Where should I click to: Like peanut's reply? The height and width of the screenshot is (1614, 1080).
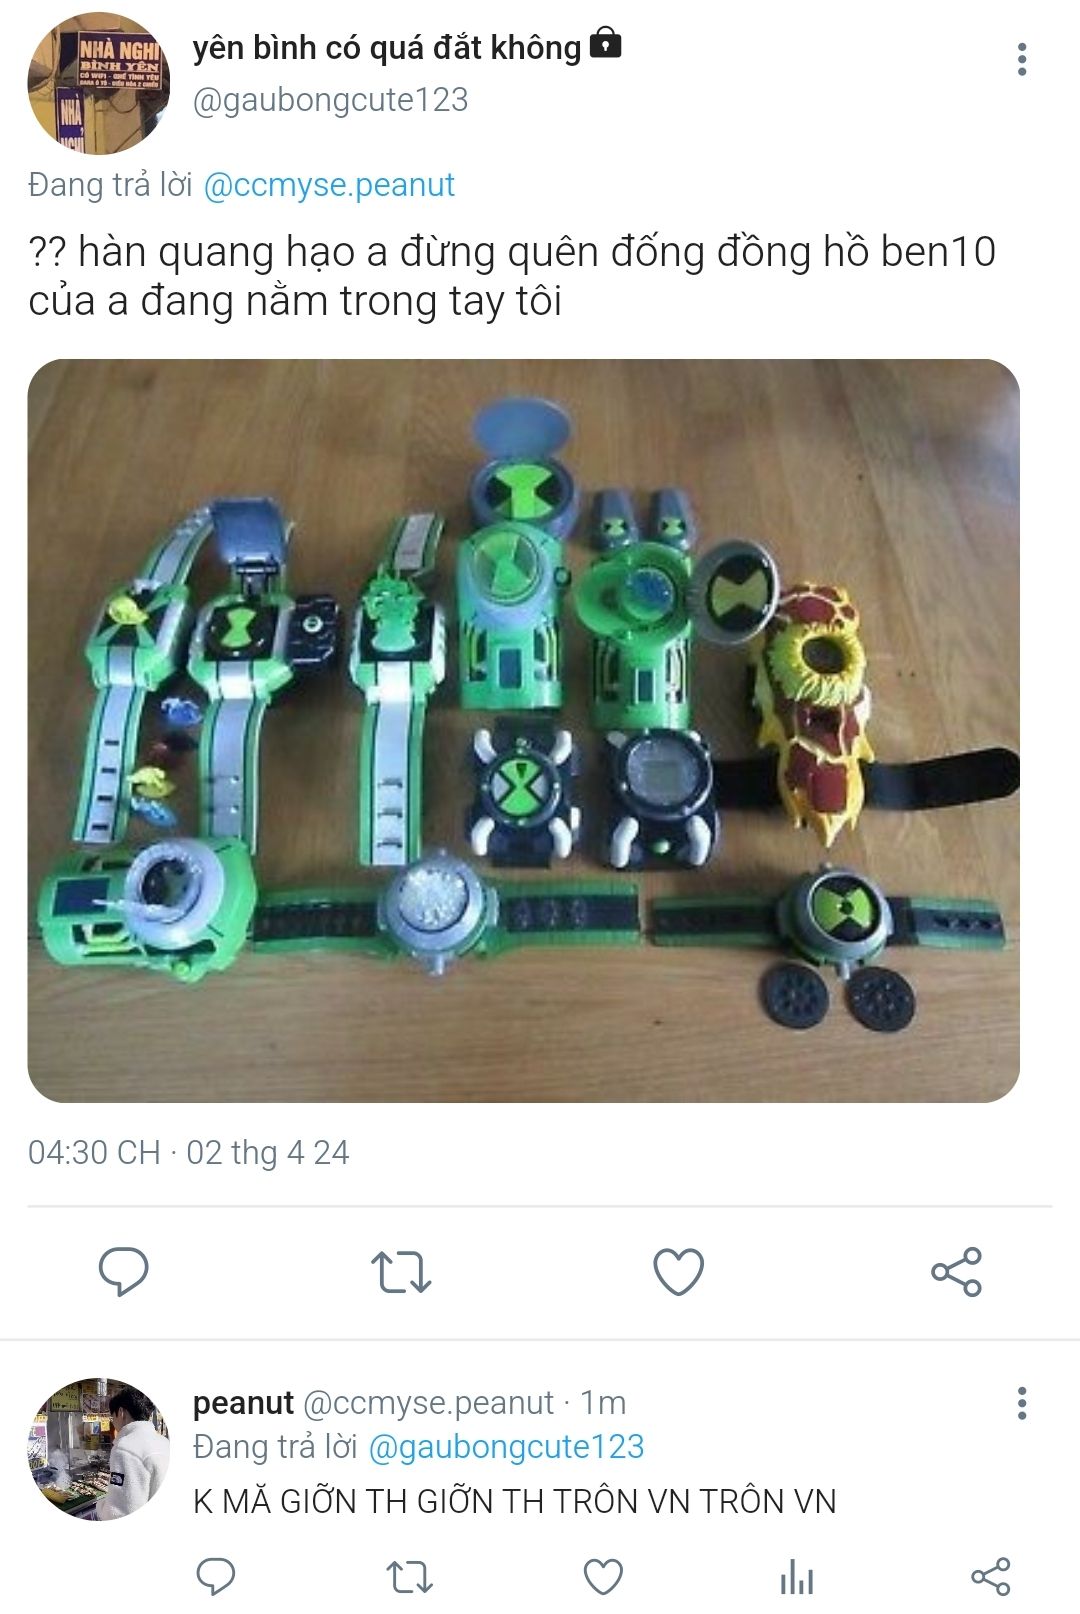tap(603, 1577)
